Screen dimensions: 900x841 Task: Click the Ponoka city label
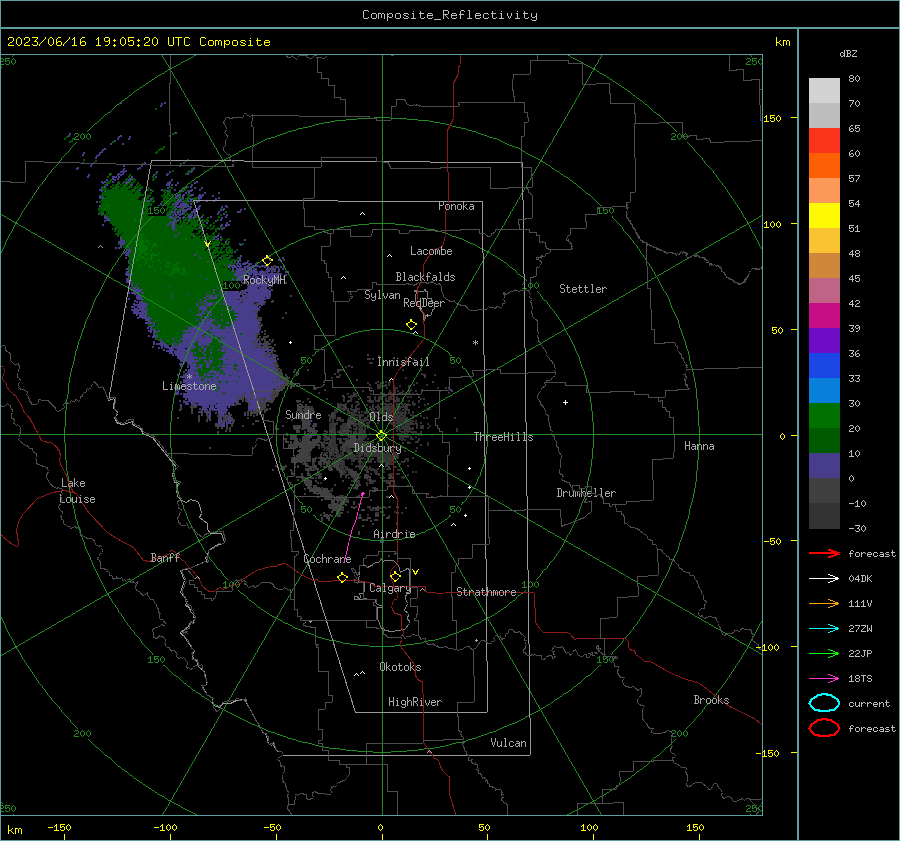[456, 206]
